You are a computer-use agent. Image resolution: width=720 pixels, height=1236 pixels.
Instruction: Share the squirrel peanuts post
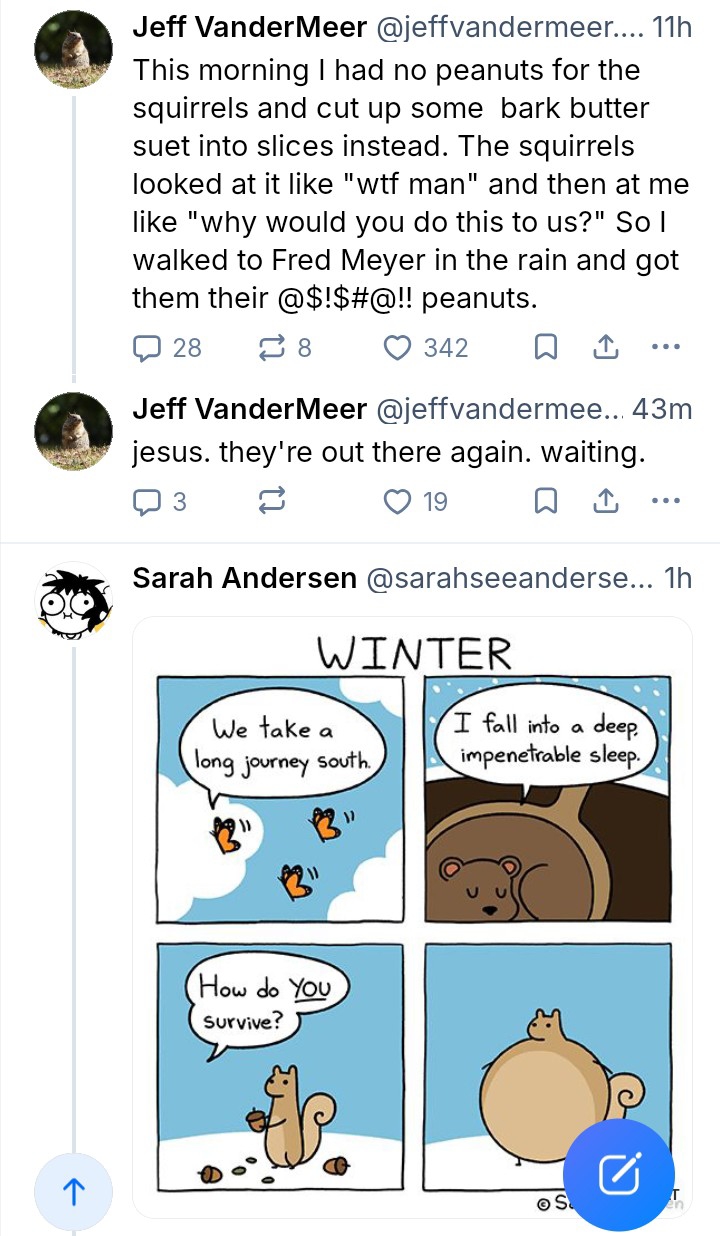coord(605,347)
